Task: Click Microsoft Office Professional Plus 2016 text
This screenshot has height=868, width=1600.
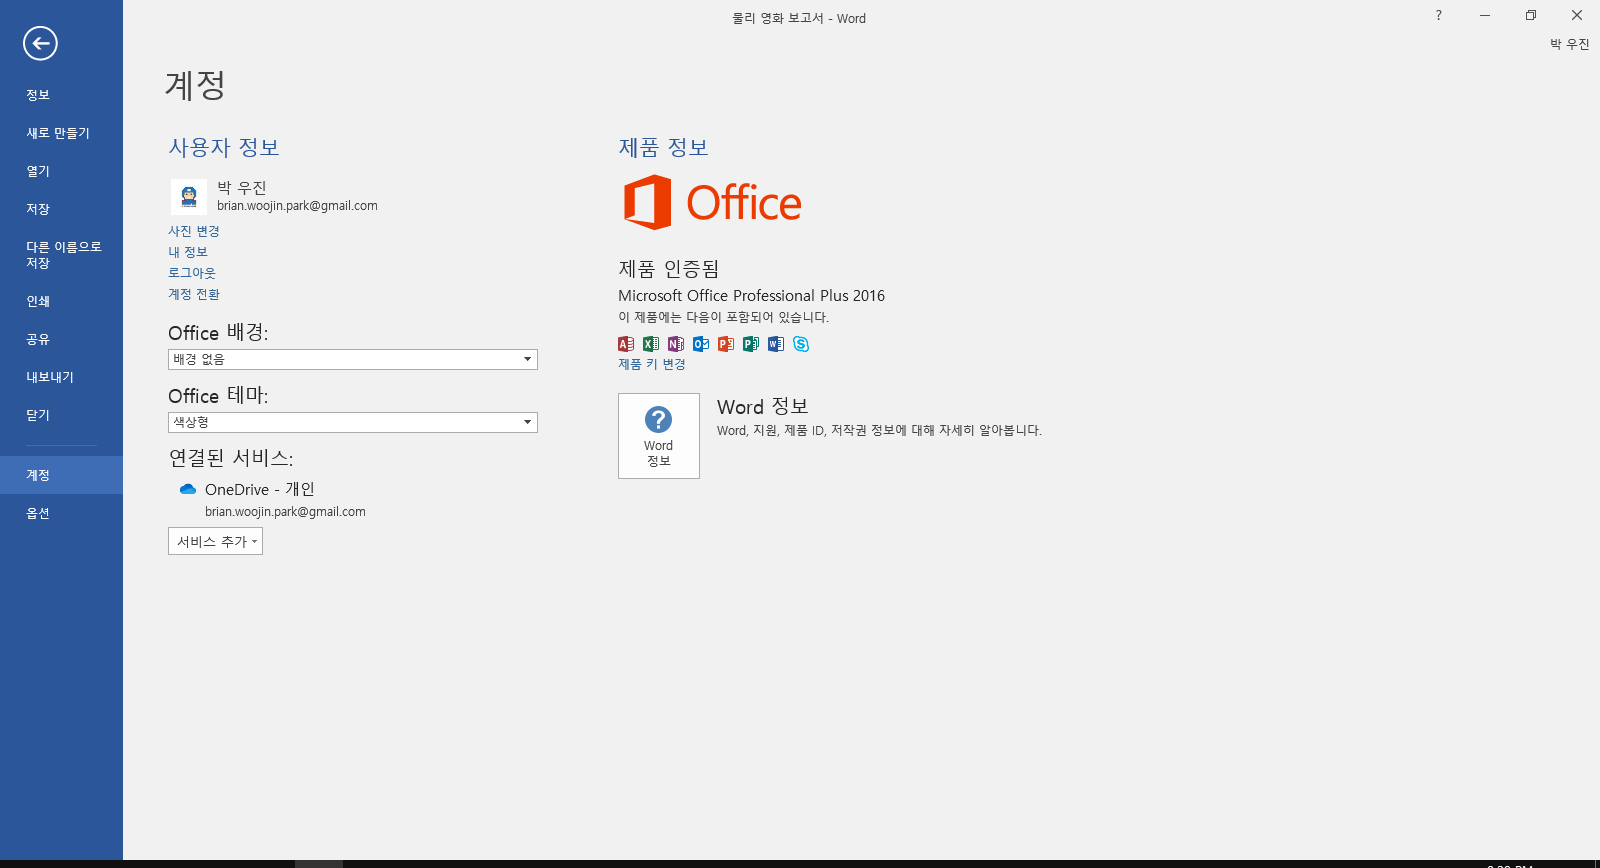Action: point(751,296)
